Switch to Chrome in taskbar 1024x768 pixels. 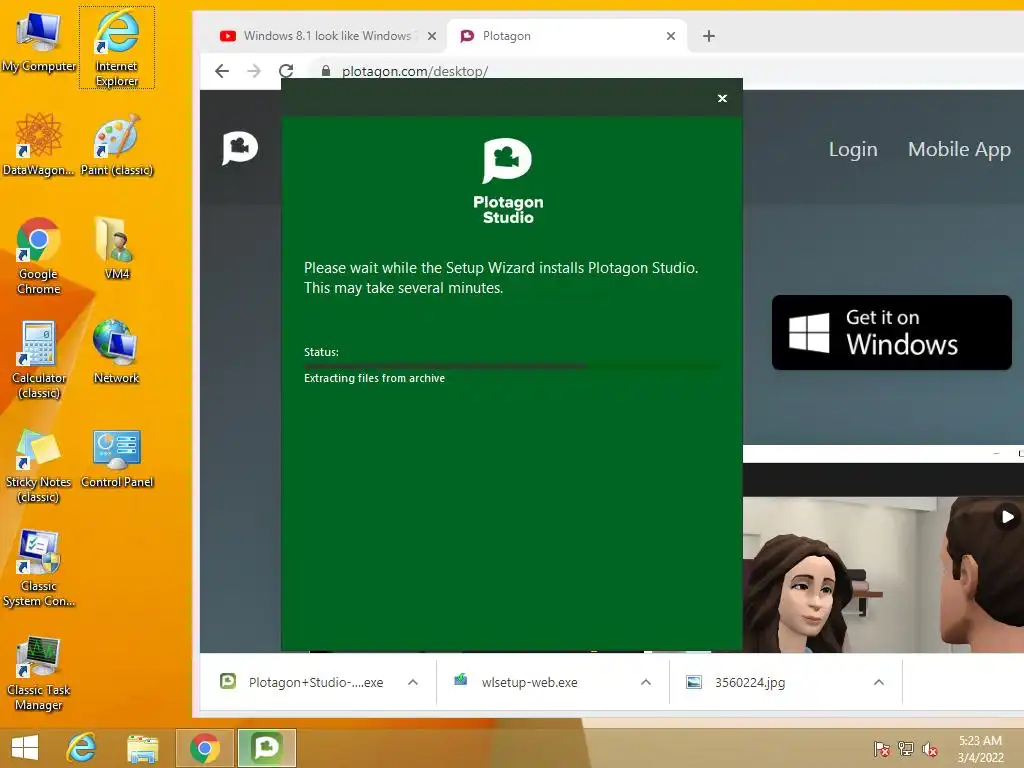(204, 748)
